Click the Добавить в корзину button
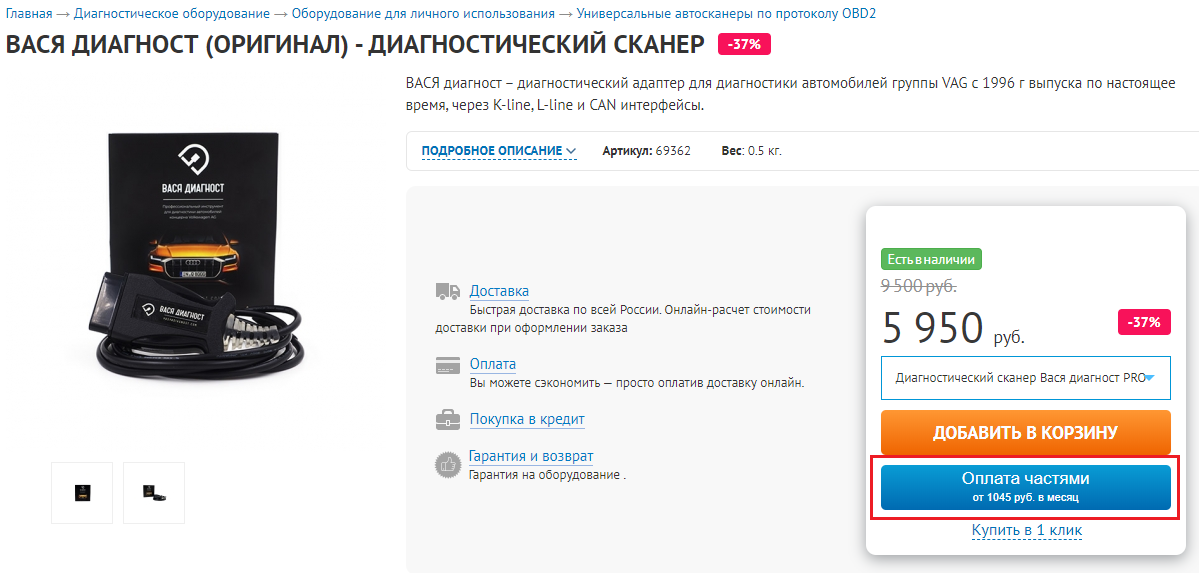This screenshot has width=1199, height=573. tap(1025, 433)
